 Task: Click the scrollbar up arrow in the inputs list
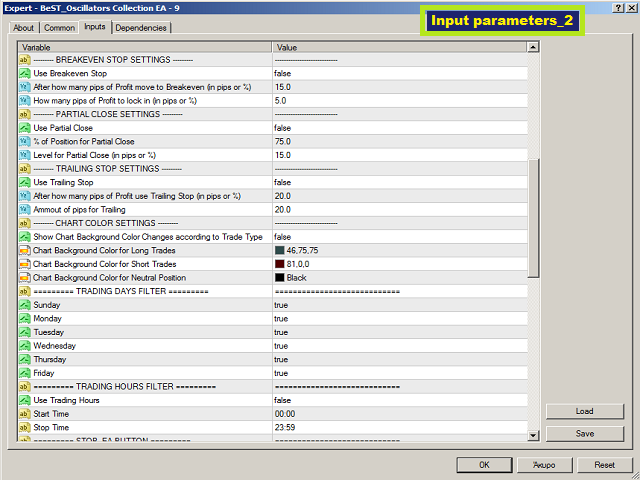533,47
